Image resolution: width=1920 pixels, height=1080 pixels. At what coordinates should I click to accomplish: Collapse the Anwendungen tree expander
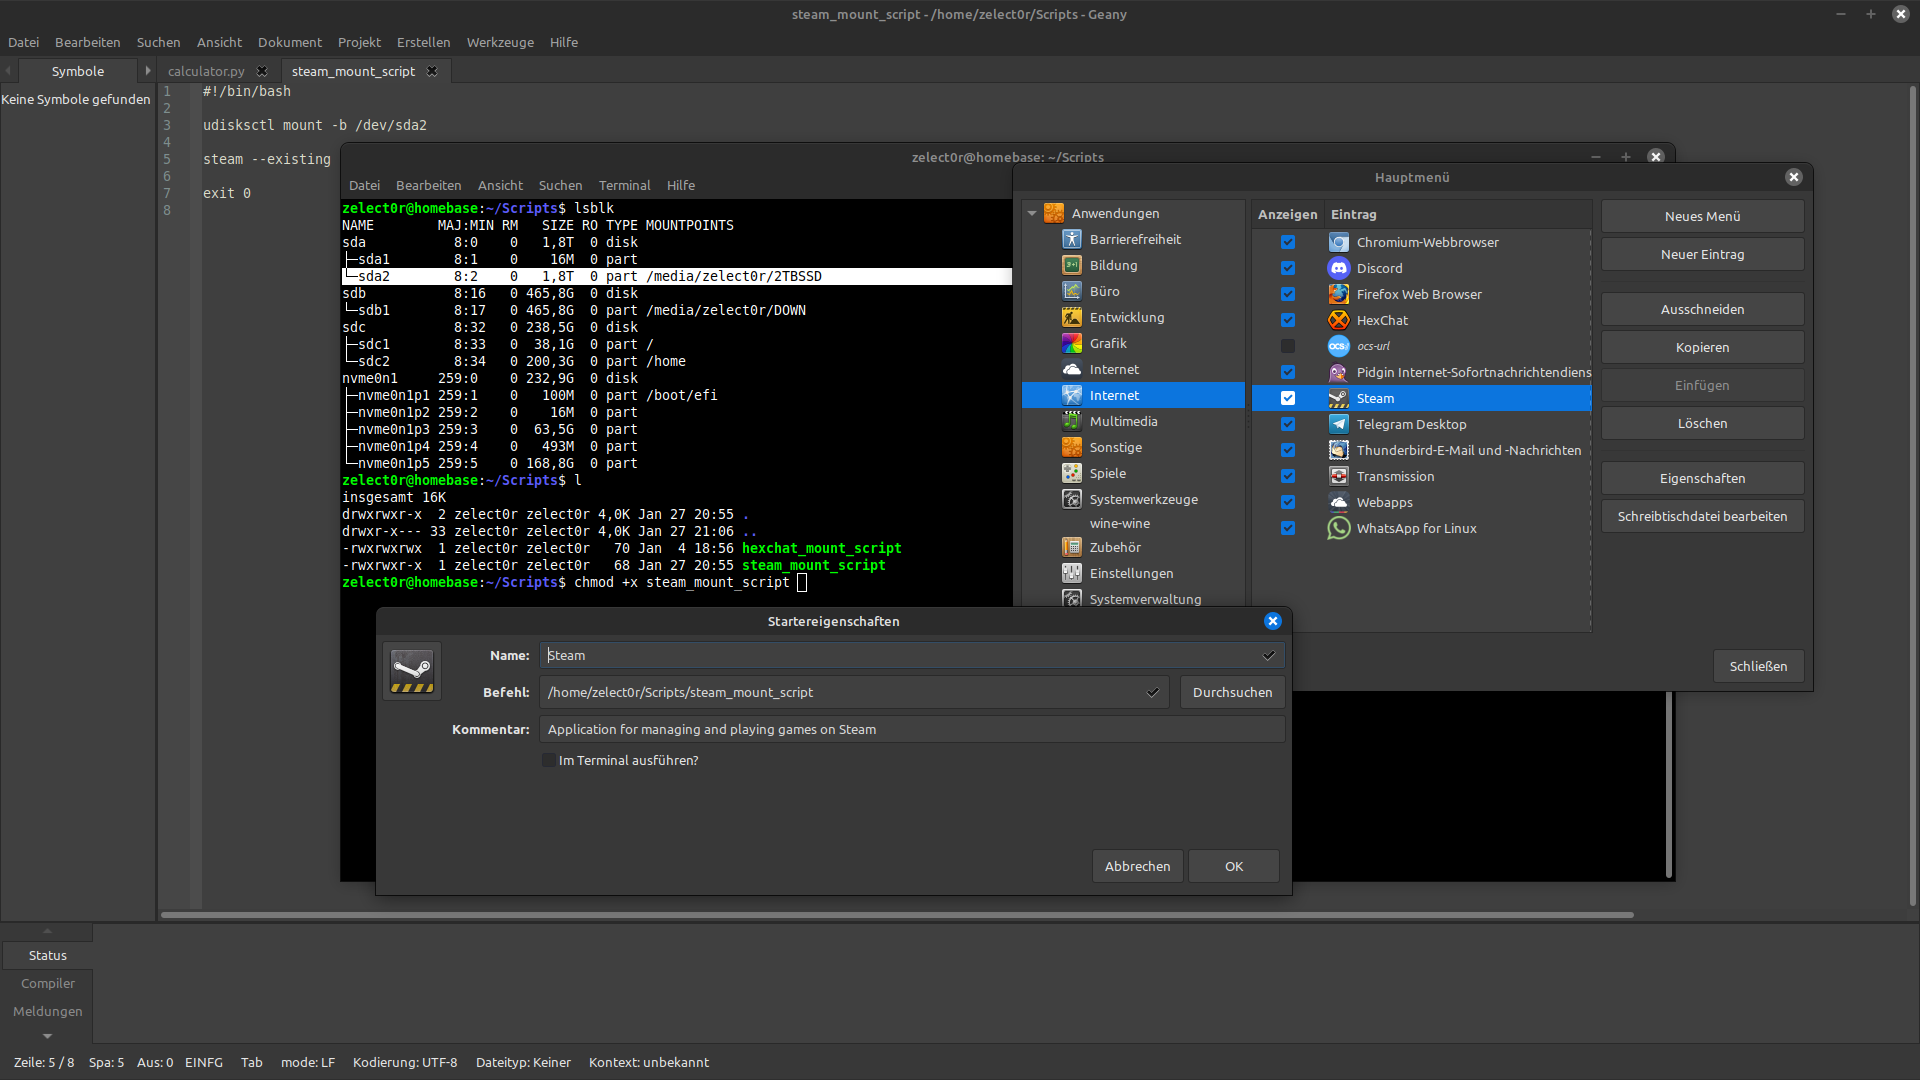[x=1032, y=213]
